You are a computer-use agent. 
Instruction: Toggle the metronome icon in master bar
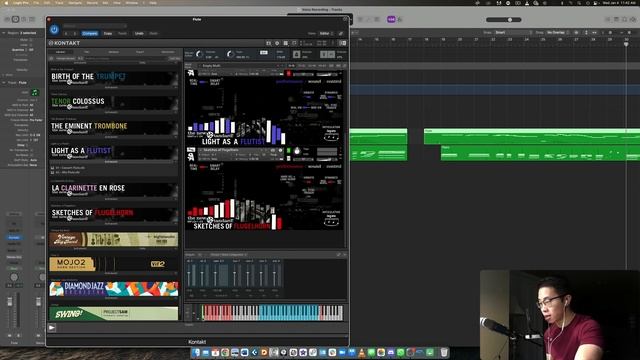297,54
